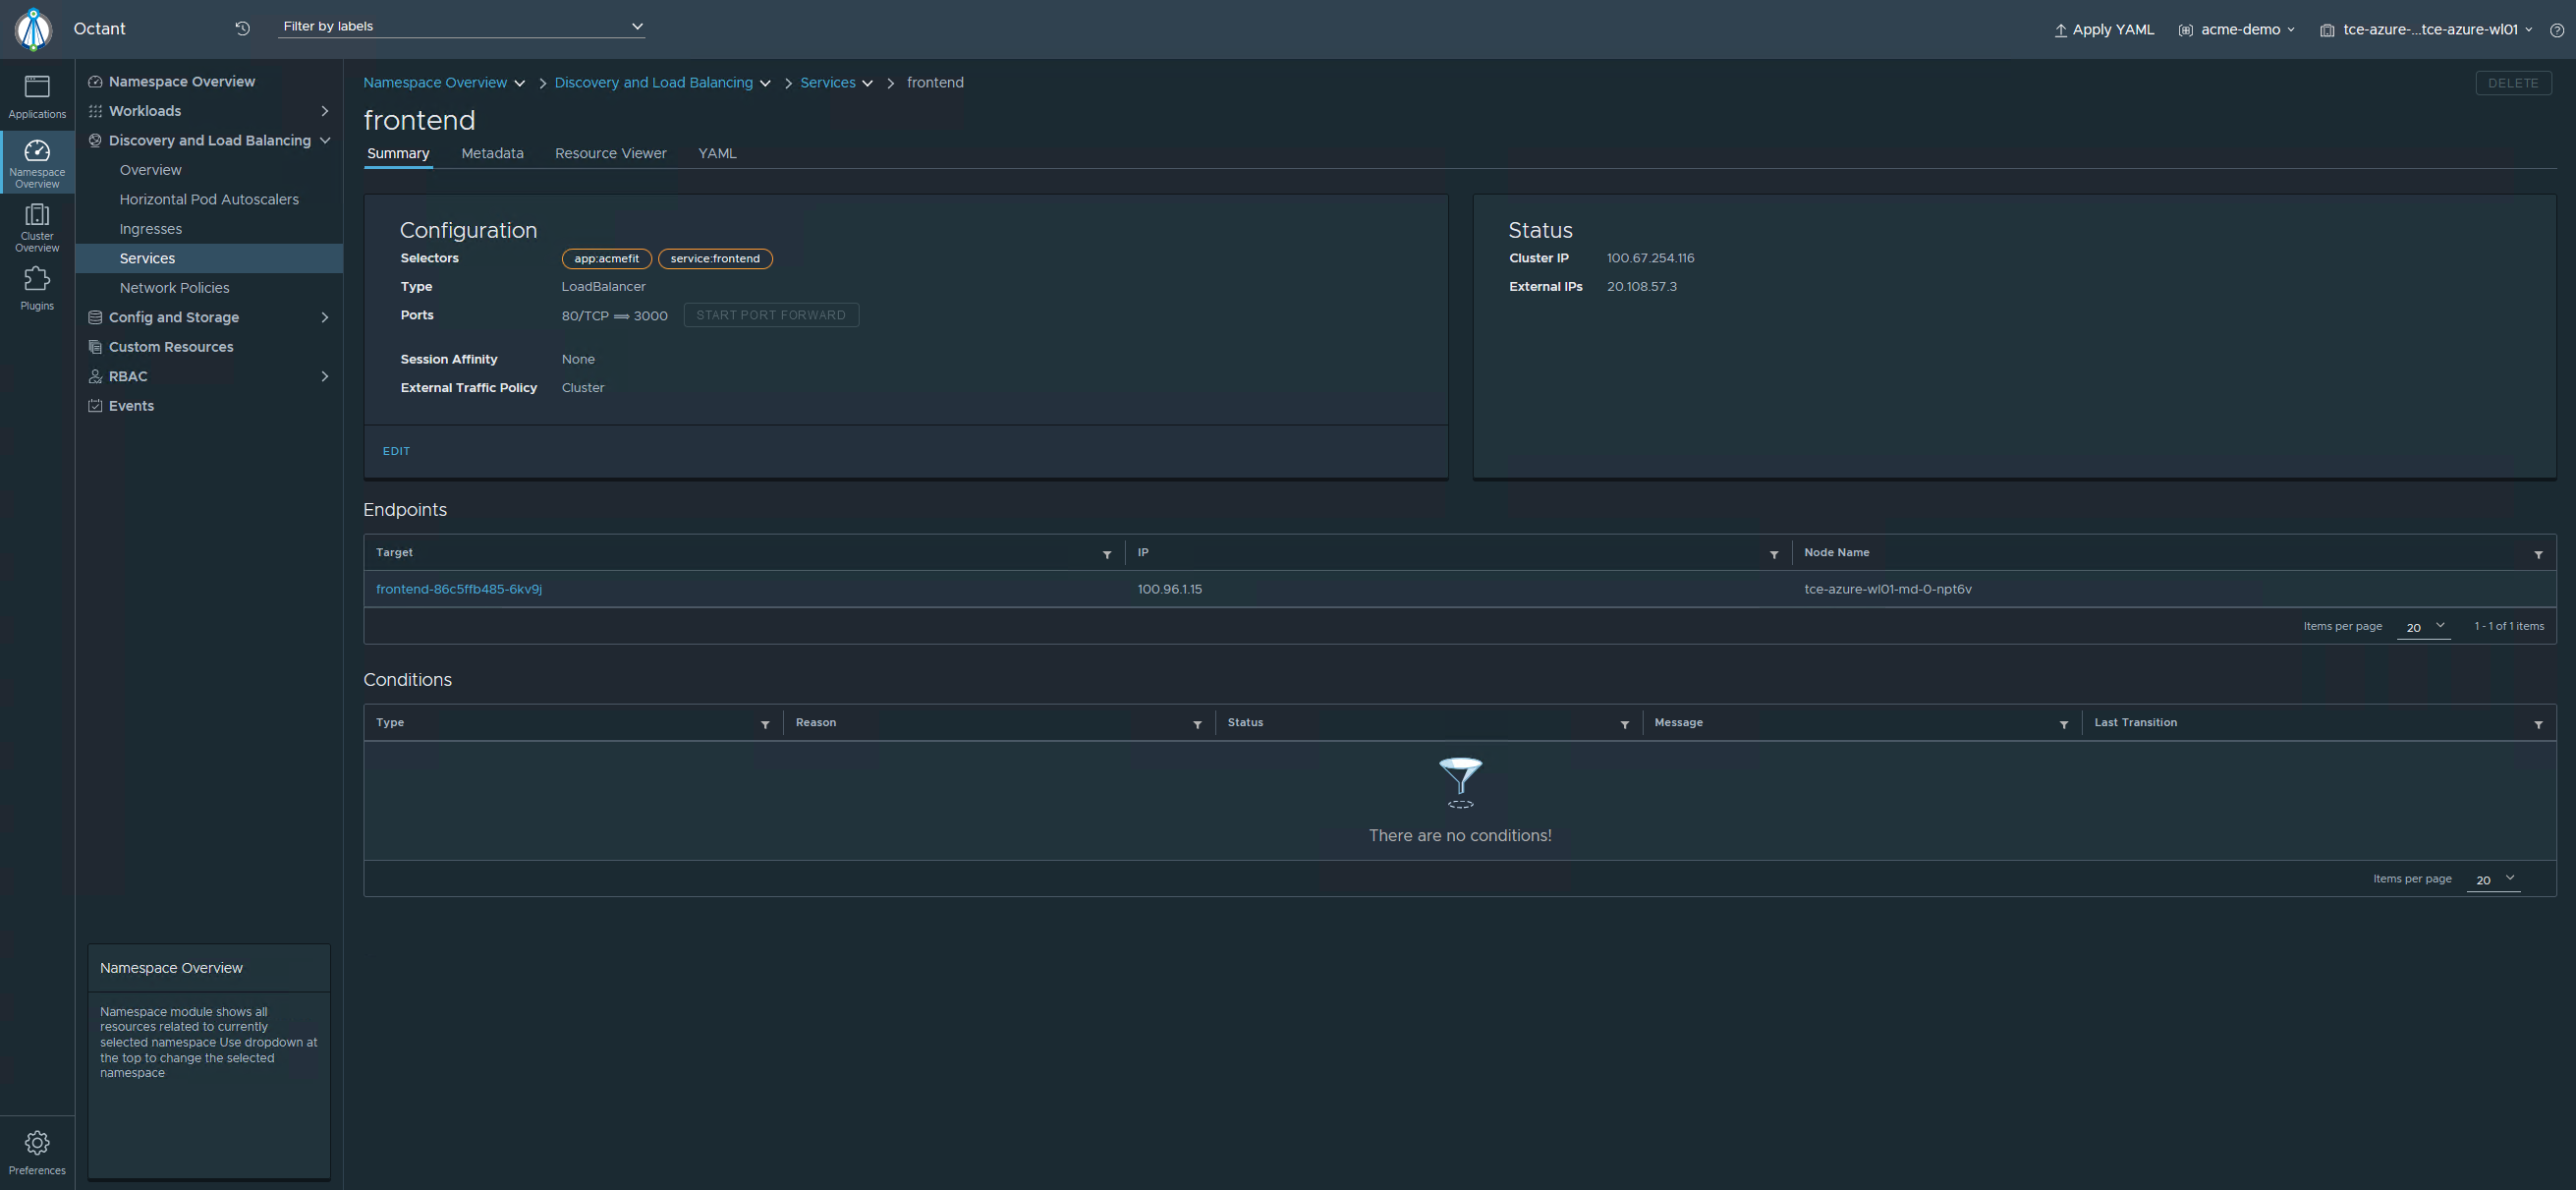
Task: Open the filter icon on the Reason column
Action: coord(1198,724)
